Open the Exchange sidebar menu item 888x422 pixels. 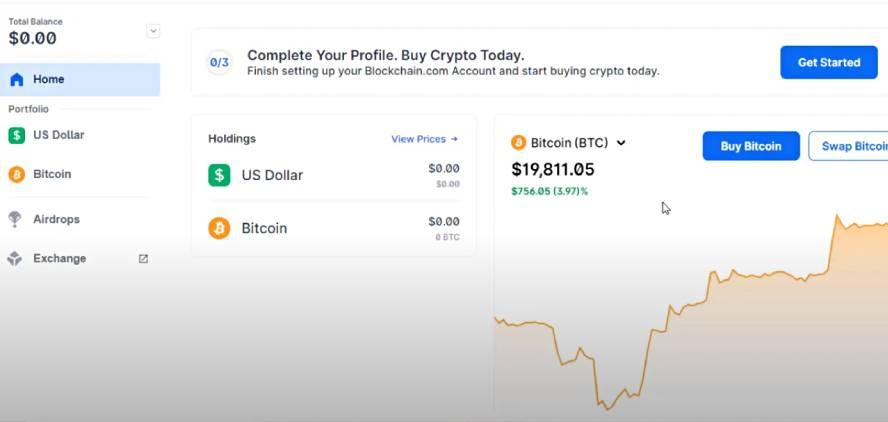pyautogui.click(x=59, y=258)
